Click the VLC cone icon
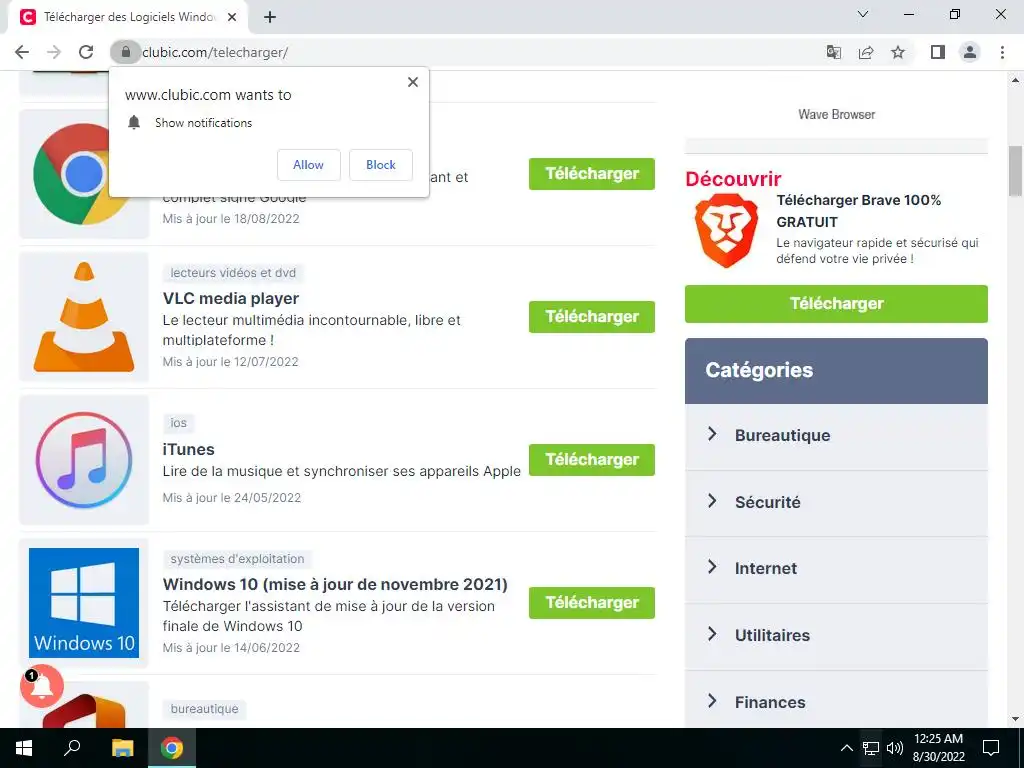Viewport: 1024px width, 768px height. click(84, 317)
